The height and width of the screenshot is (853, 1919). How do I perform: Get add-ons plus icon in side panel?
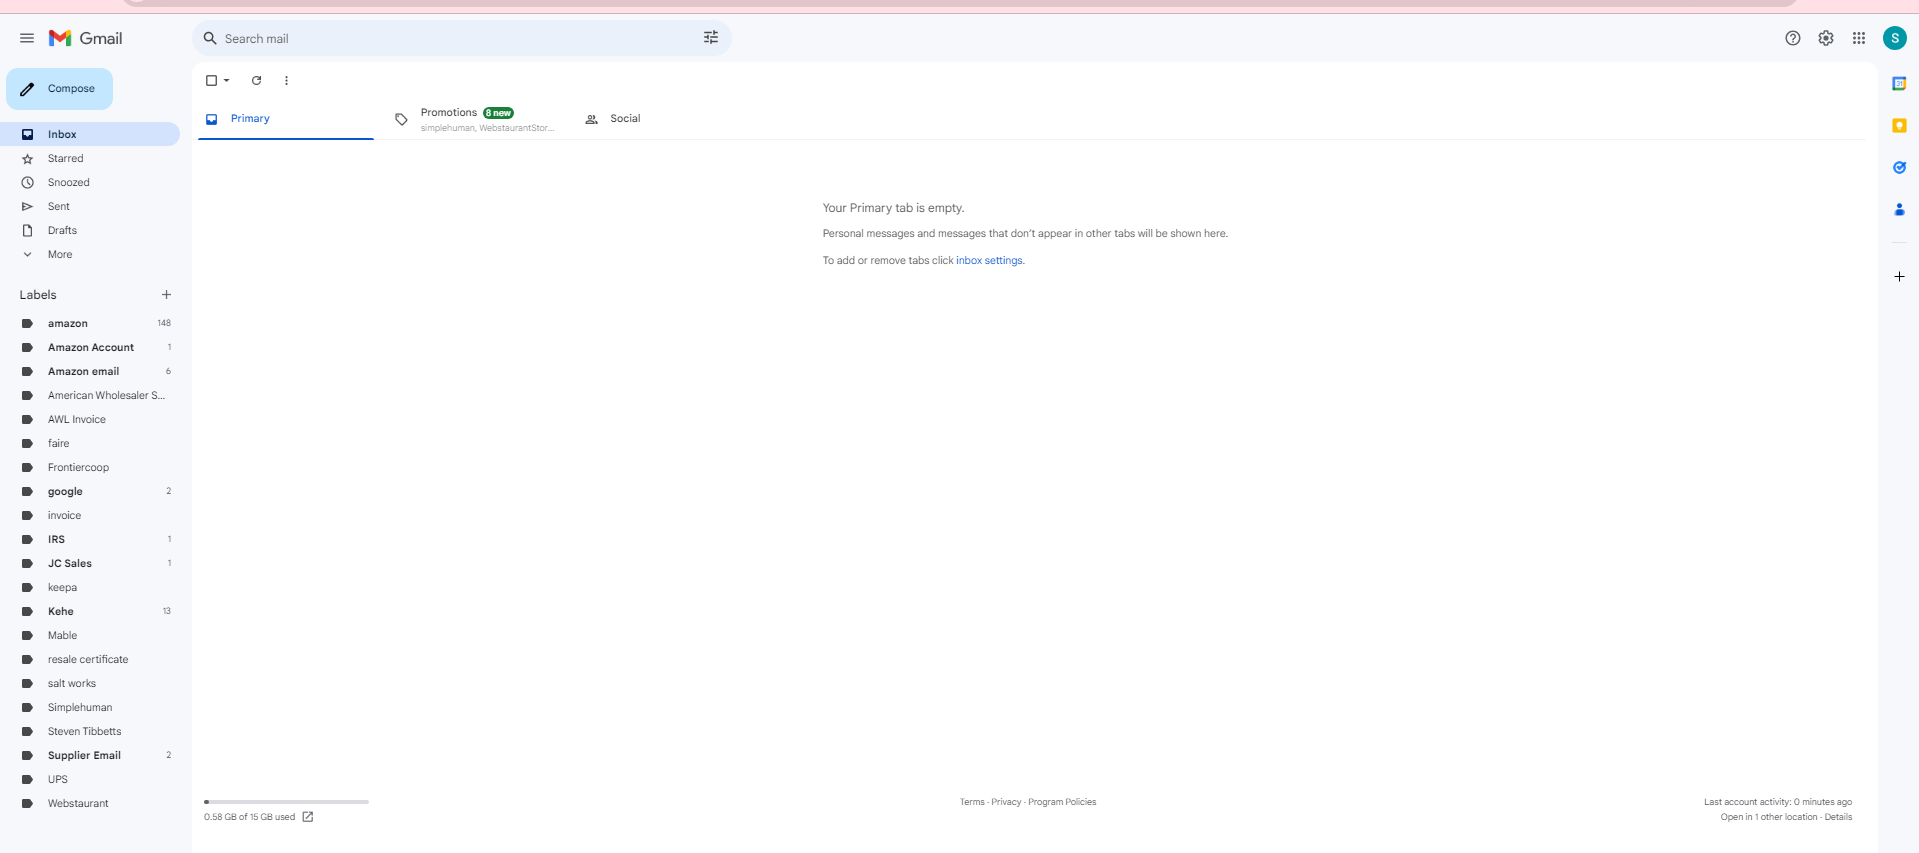(x=1899, y=276)
